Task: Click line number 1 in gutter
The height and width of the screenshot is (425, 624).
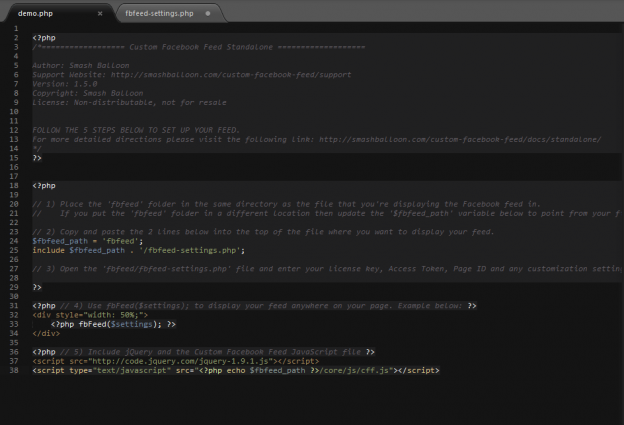Action: tap(16, 28)
